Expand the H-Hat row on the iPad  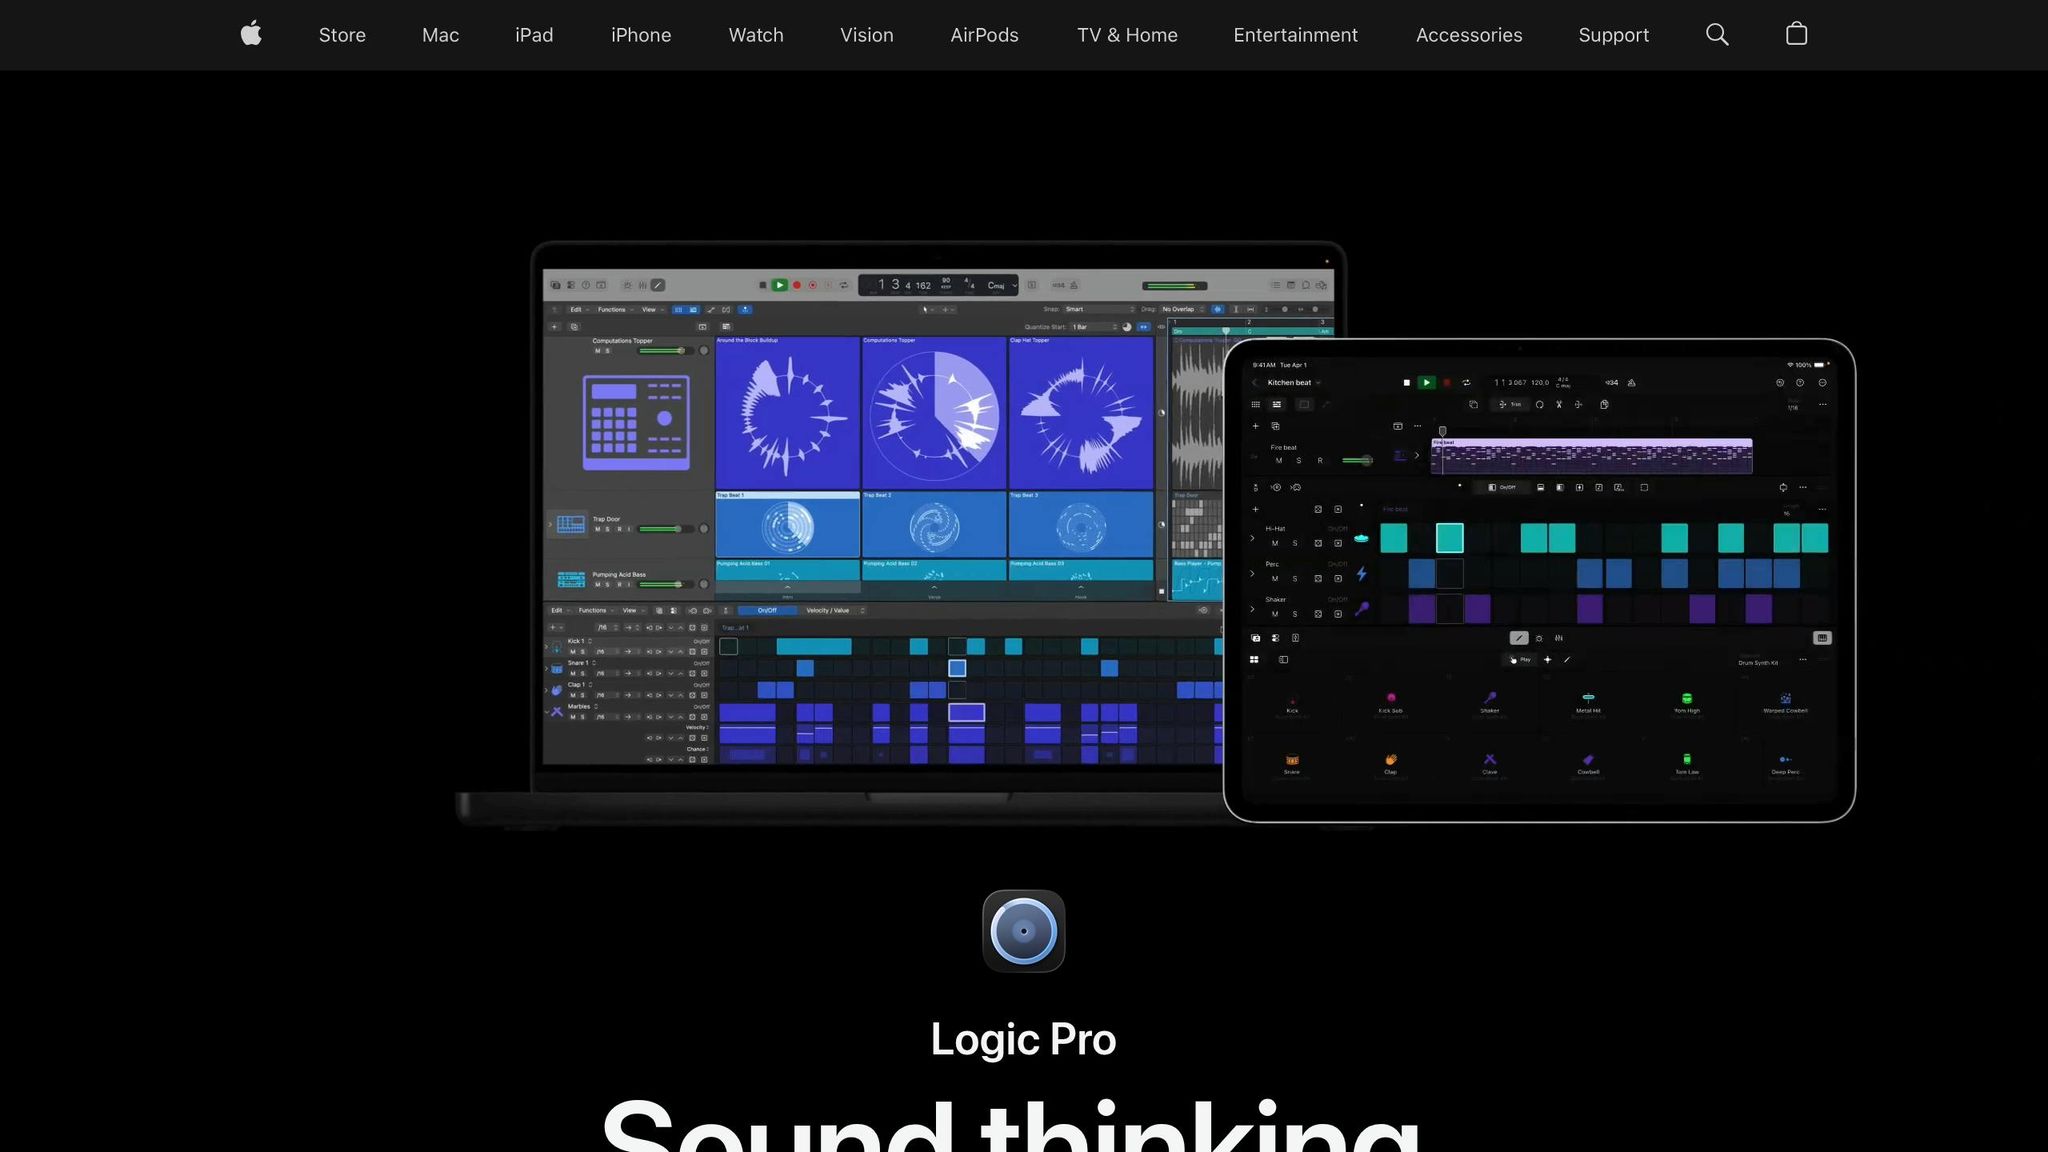[1252, 538]
